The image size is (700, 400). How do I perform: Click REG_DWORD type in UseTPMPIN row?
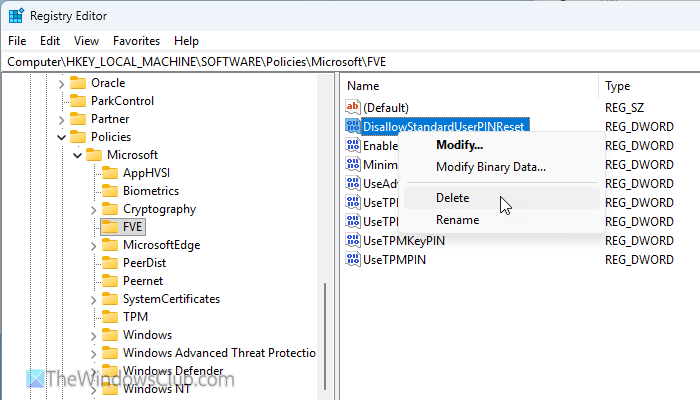click(x=639, y=260)
